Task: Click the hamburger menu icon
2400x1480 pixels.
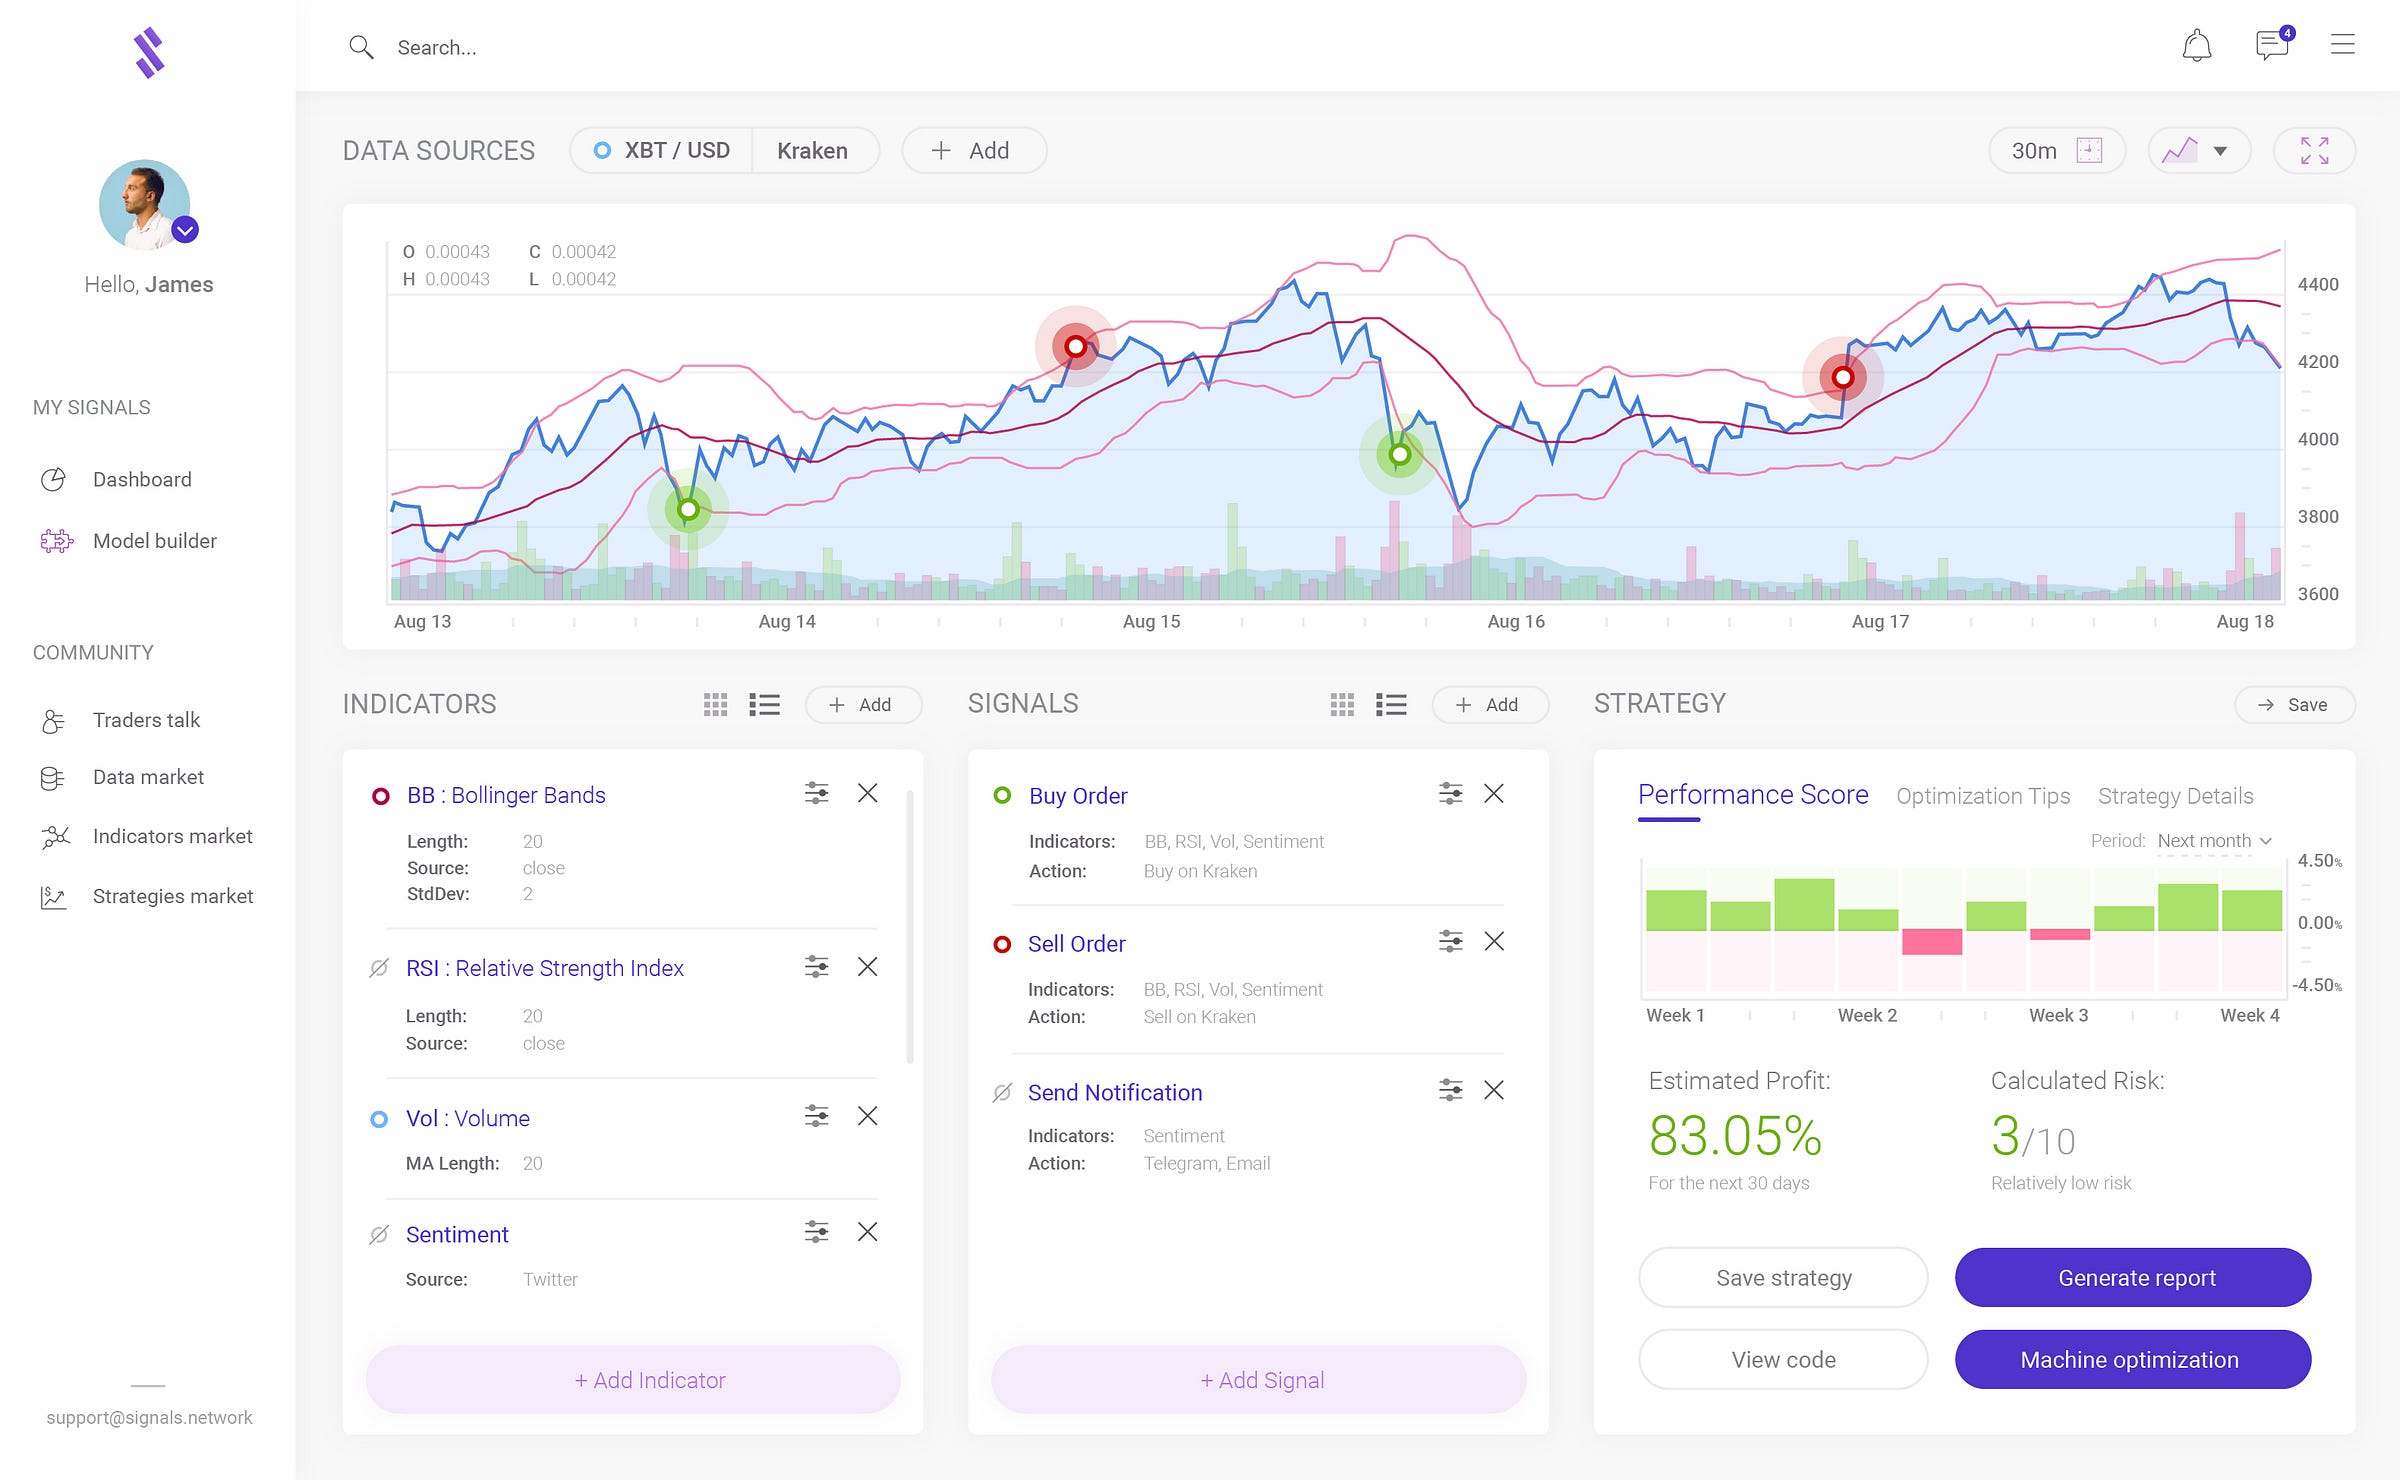Action: coord(2342,45)
